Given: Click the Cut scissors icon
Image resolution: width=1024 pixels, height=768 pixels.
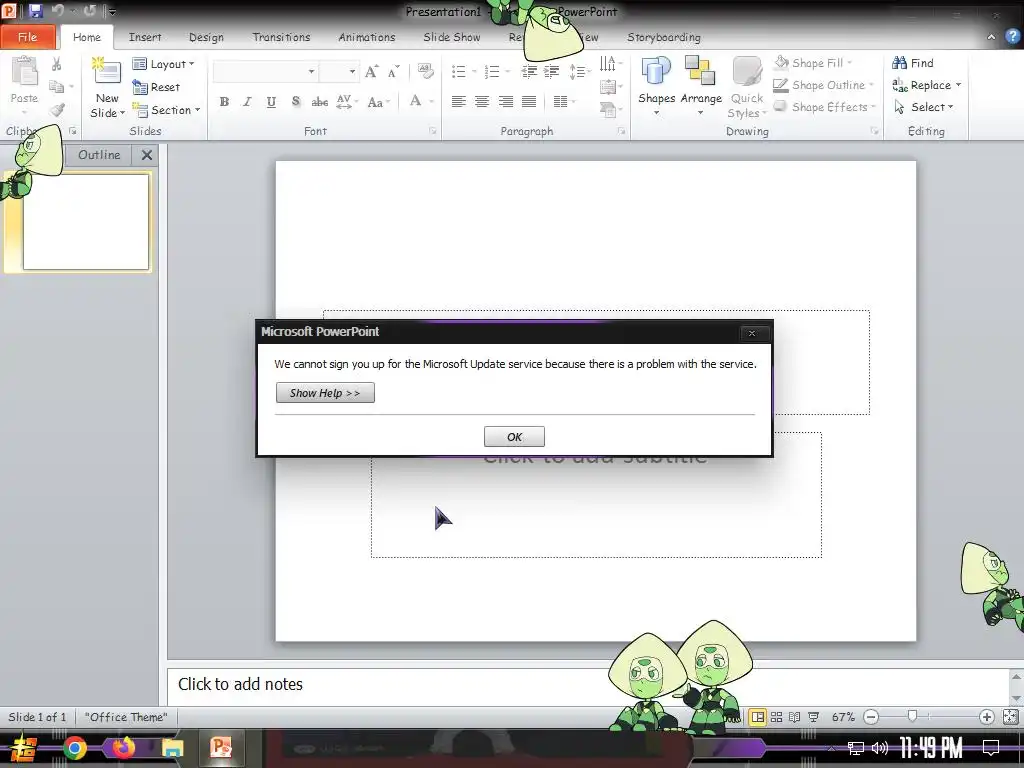Looking at the screenshot, I should (57, 64).
